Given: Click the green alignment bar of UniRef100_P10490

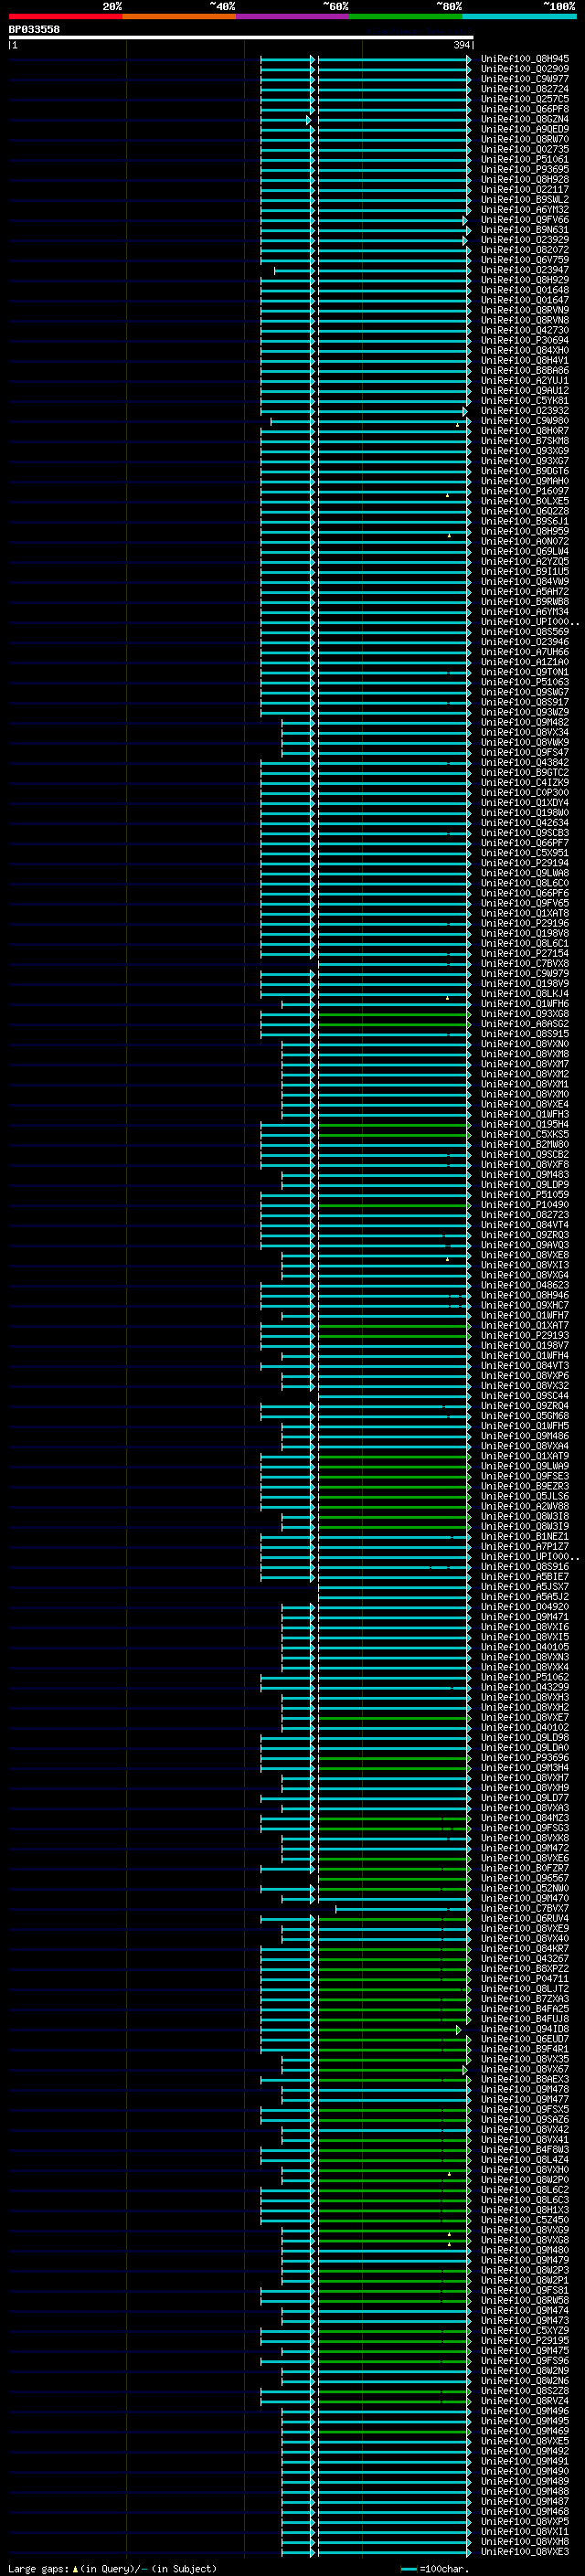Looking at the screenshot, I should tap(393, 1205).
